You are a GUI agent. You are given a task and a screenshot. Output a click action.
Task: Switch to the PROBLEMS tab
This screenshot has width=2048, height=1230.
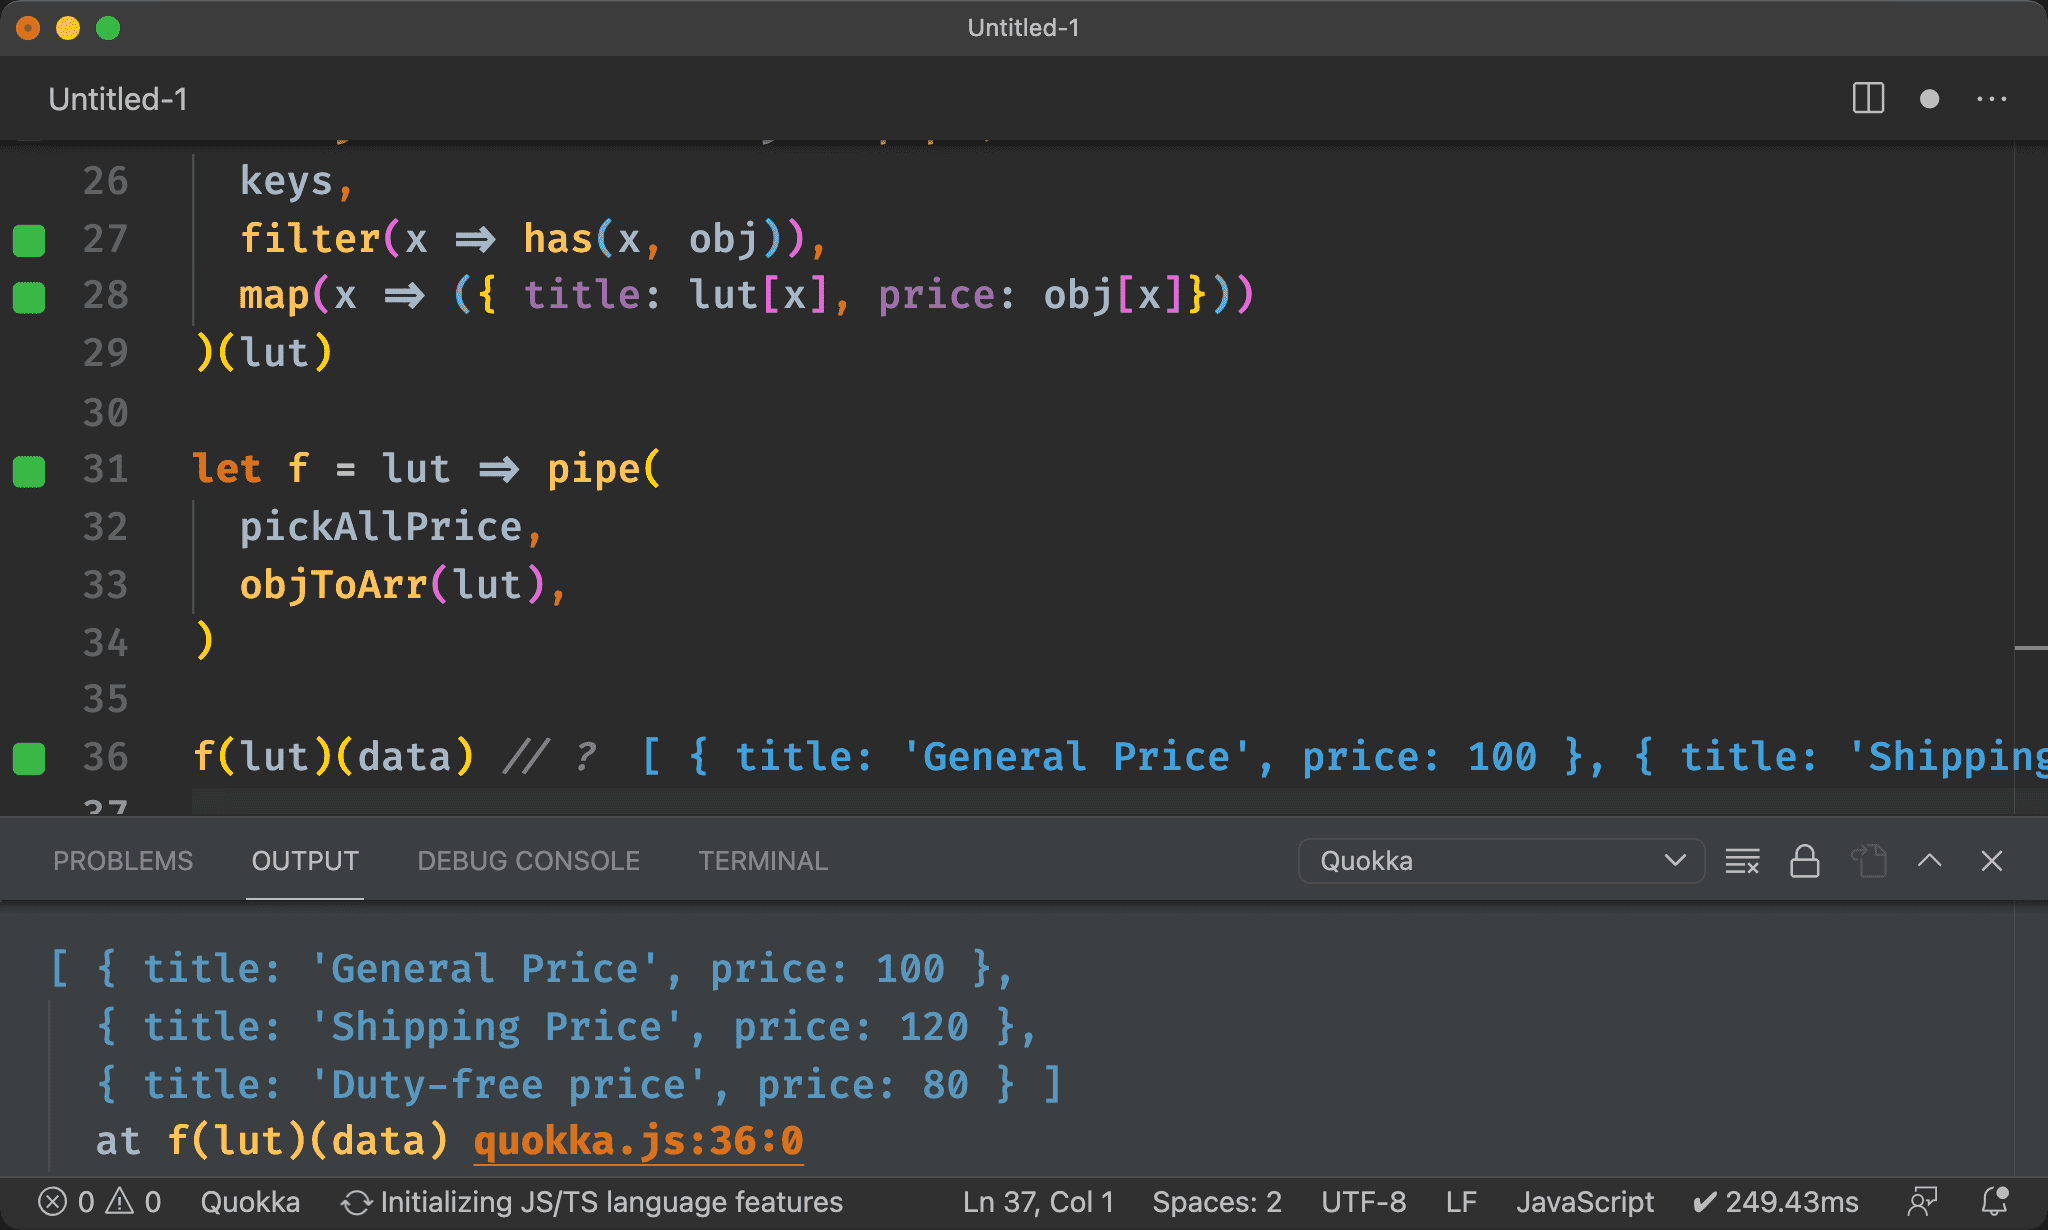coord(123,861)
